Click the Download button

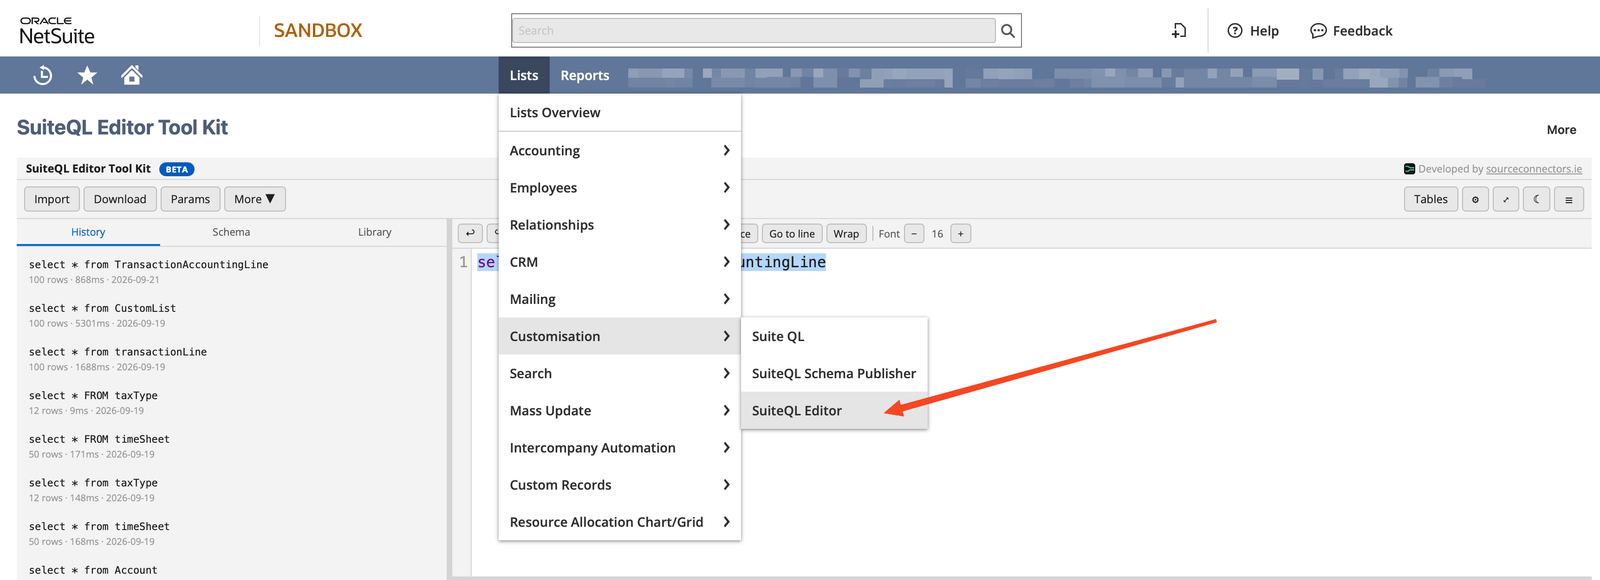120,199
